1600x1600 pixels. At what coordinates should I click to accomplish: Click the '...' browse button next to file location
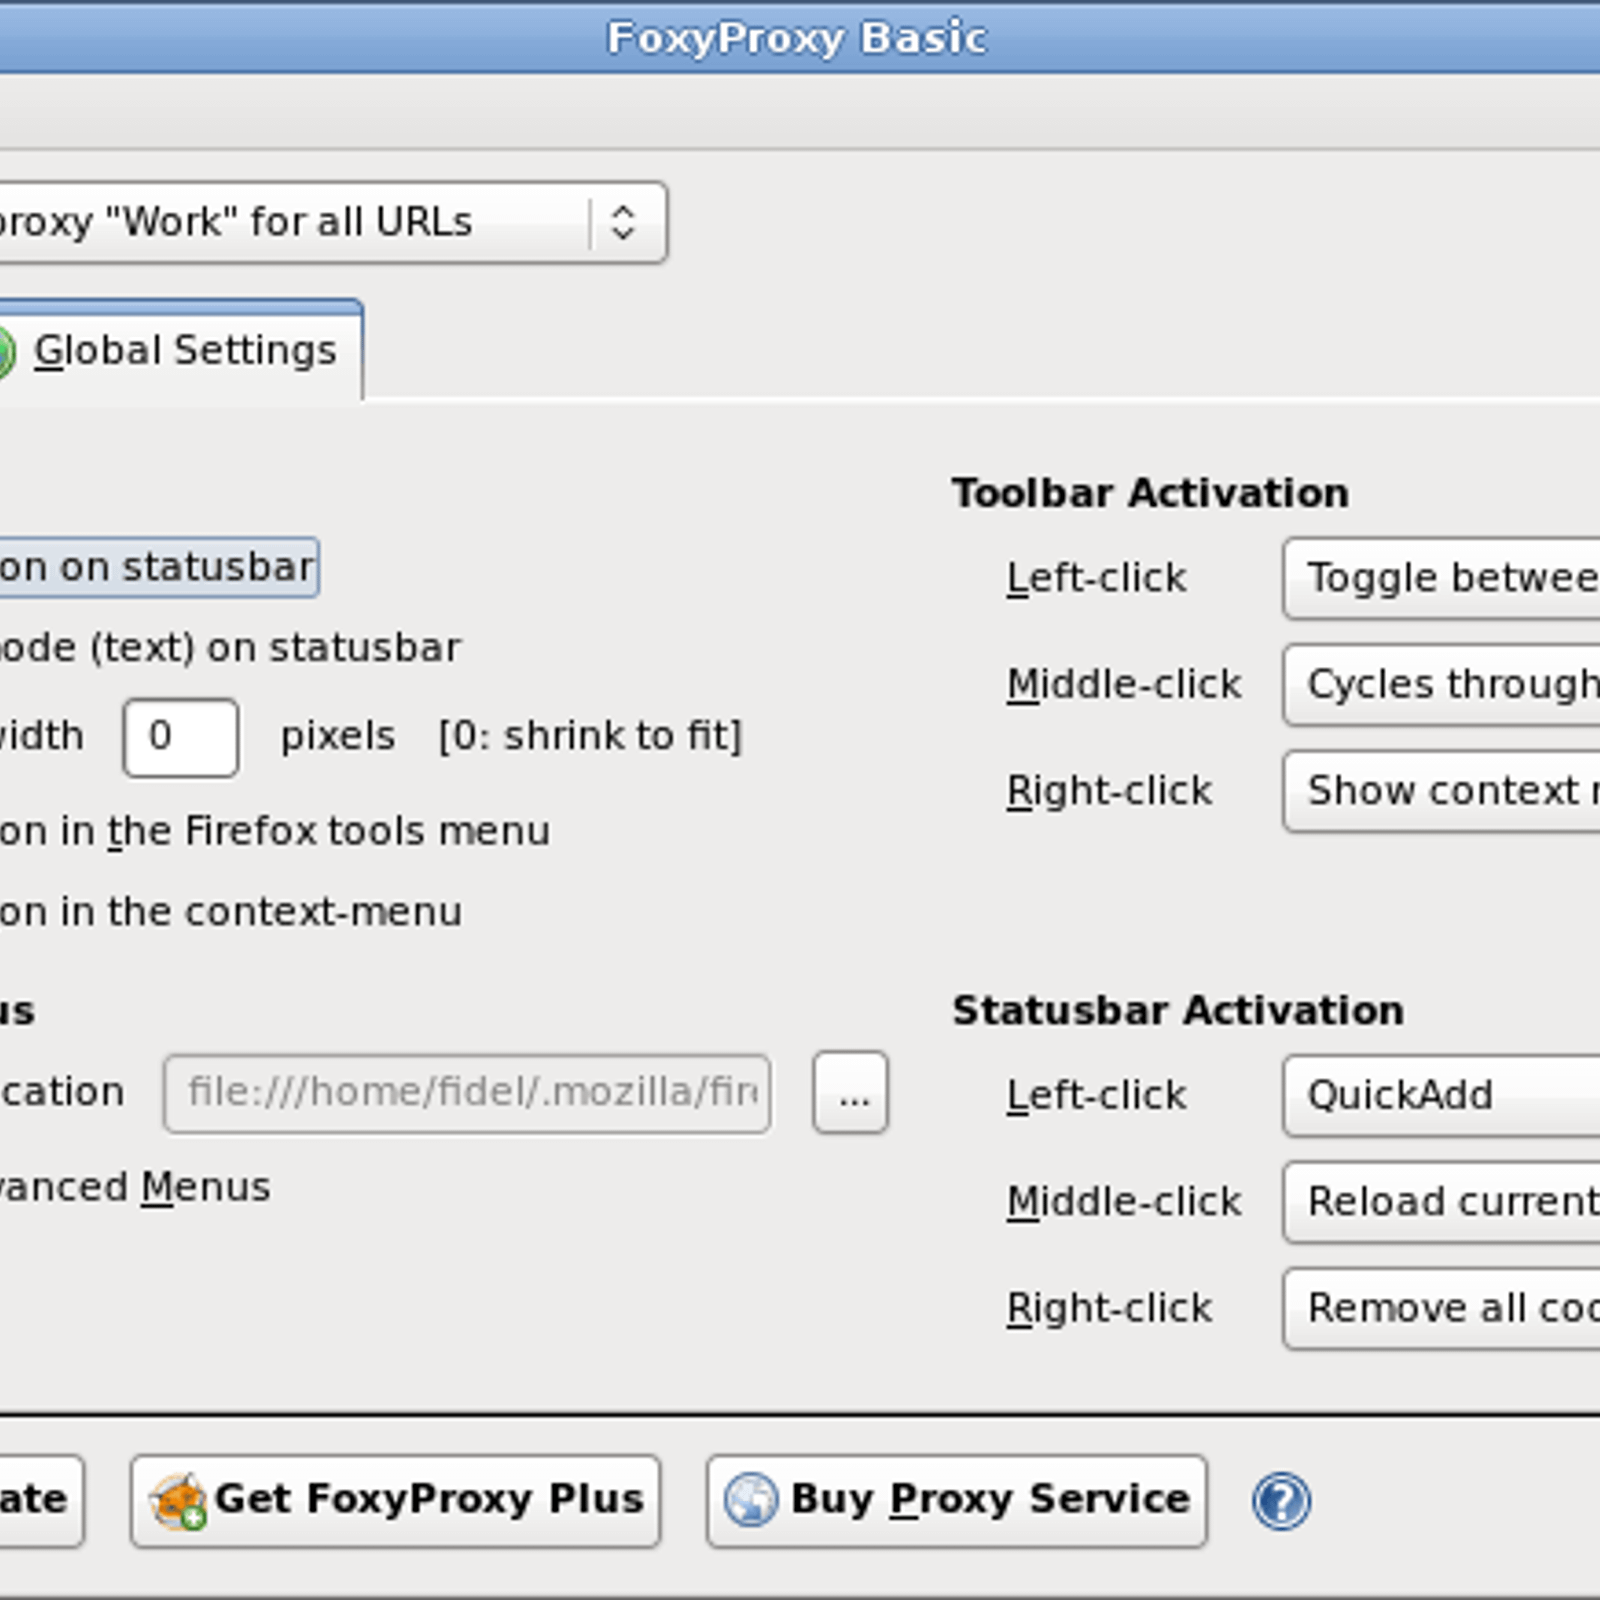point(851,1092)
